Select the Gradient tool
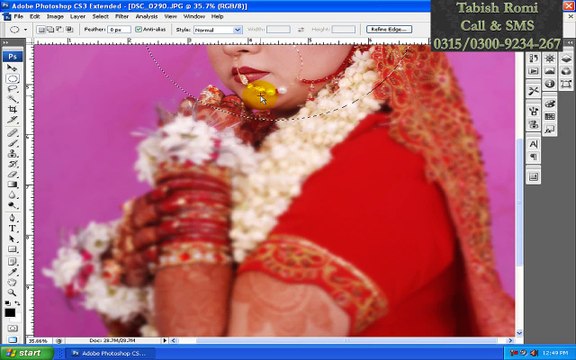The height and width of the screenshot is (360, 576). (12, 184)
